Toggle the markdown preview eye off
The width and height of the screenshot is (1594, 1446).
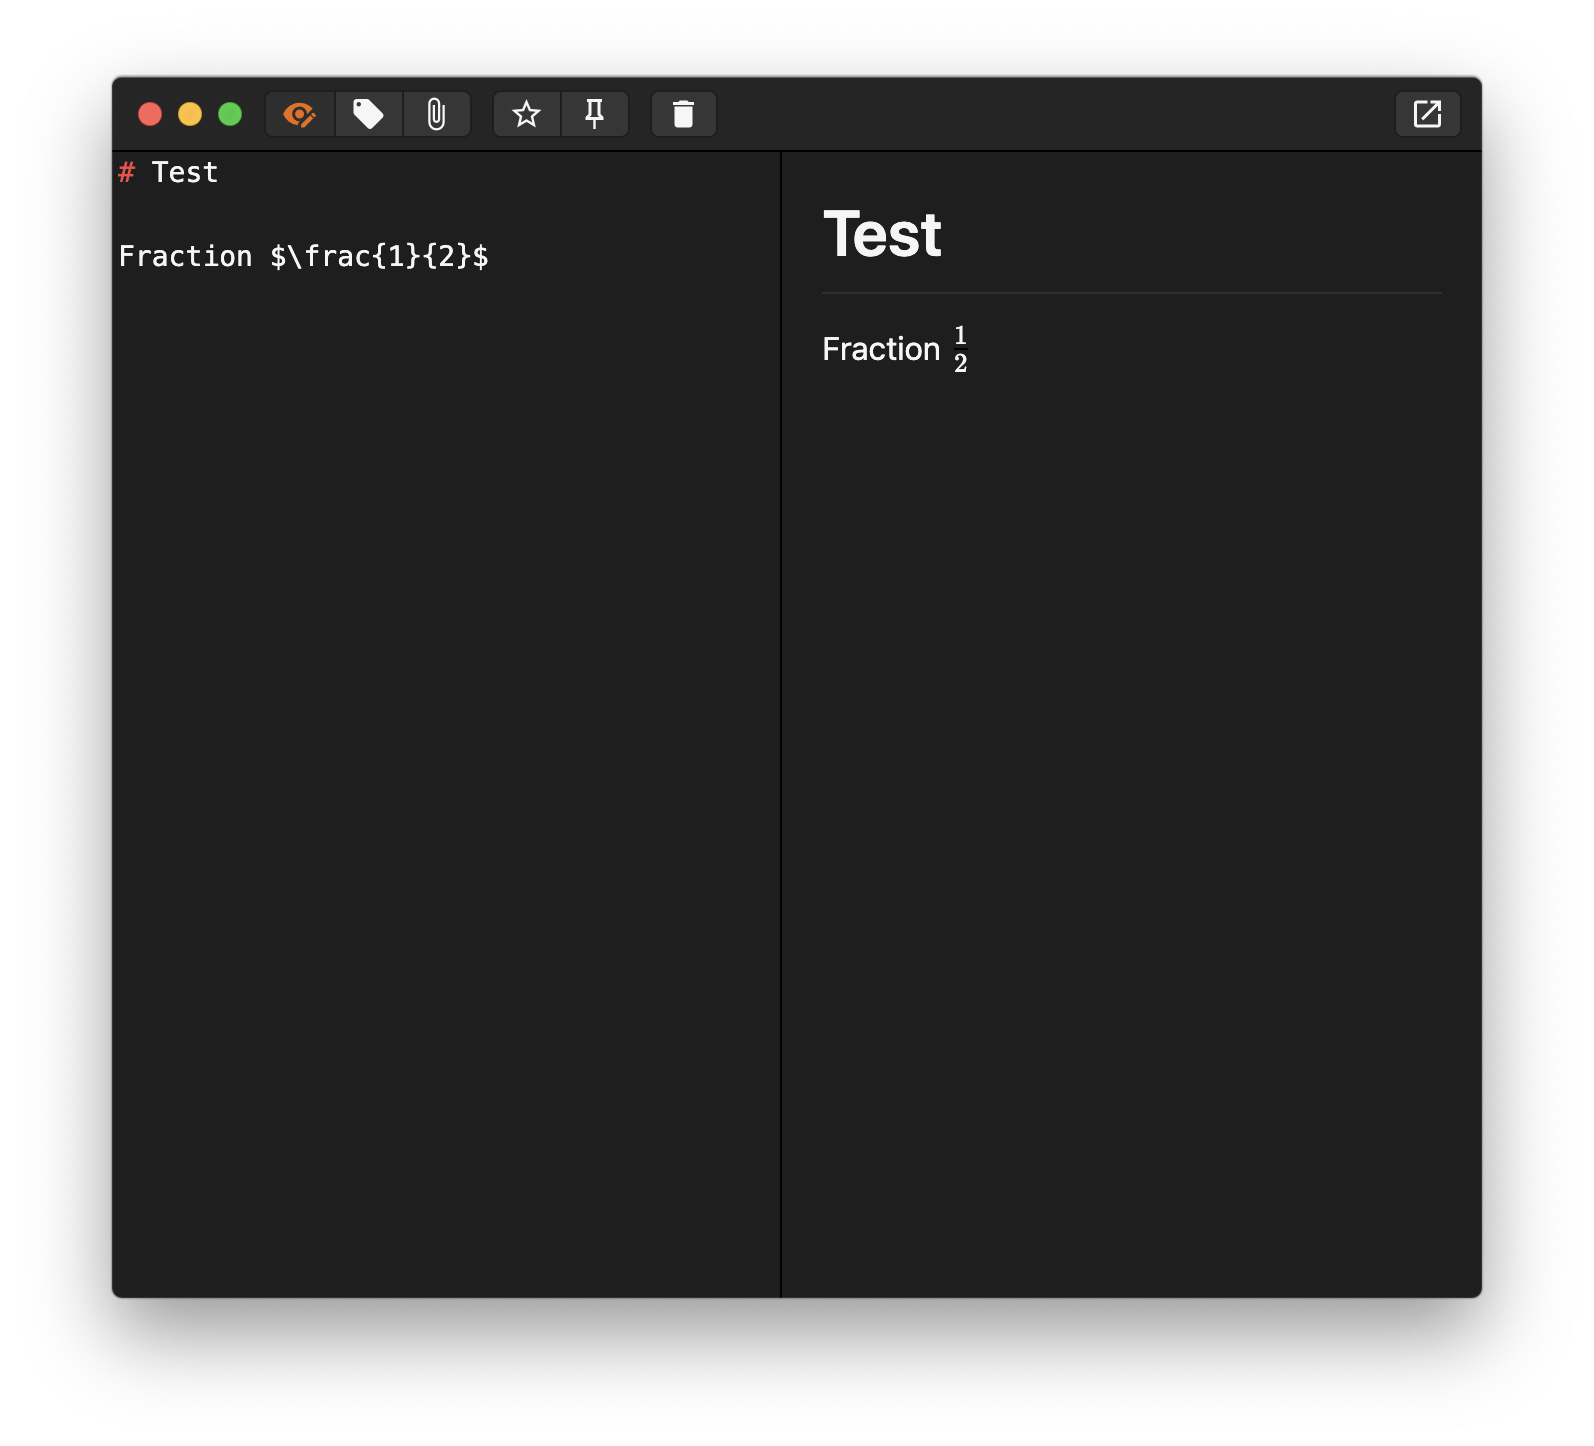tap(299, 114)
